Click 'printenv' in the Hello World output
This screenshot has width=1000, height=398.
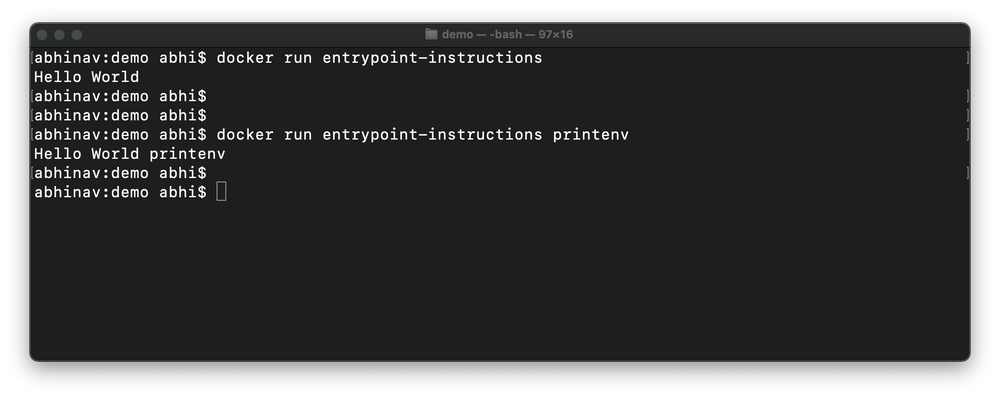point(188,154)
